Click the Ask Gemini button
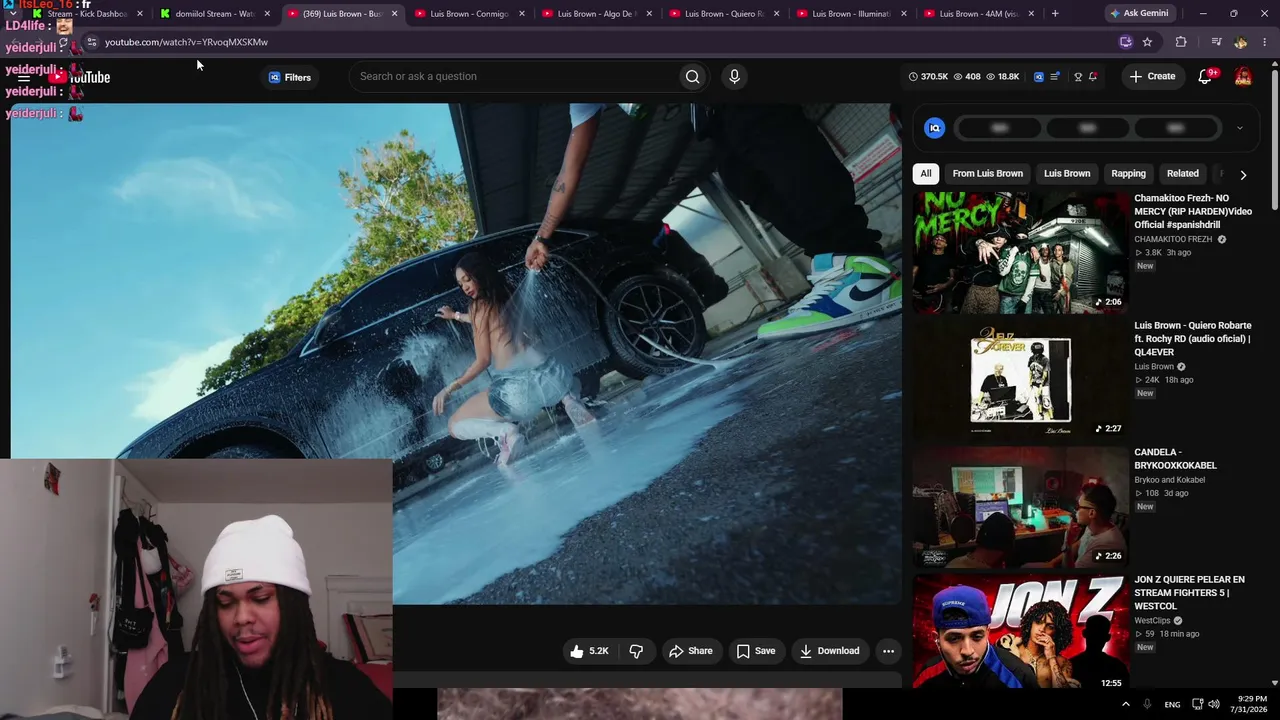Image resolution: width=1280 pixels, height=720 pixels. coord(1138,14)
